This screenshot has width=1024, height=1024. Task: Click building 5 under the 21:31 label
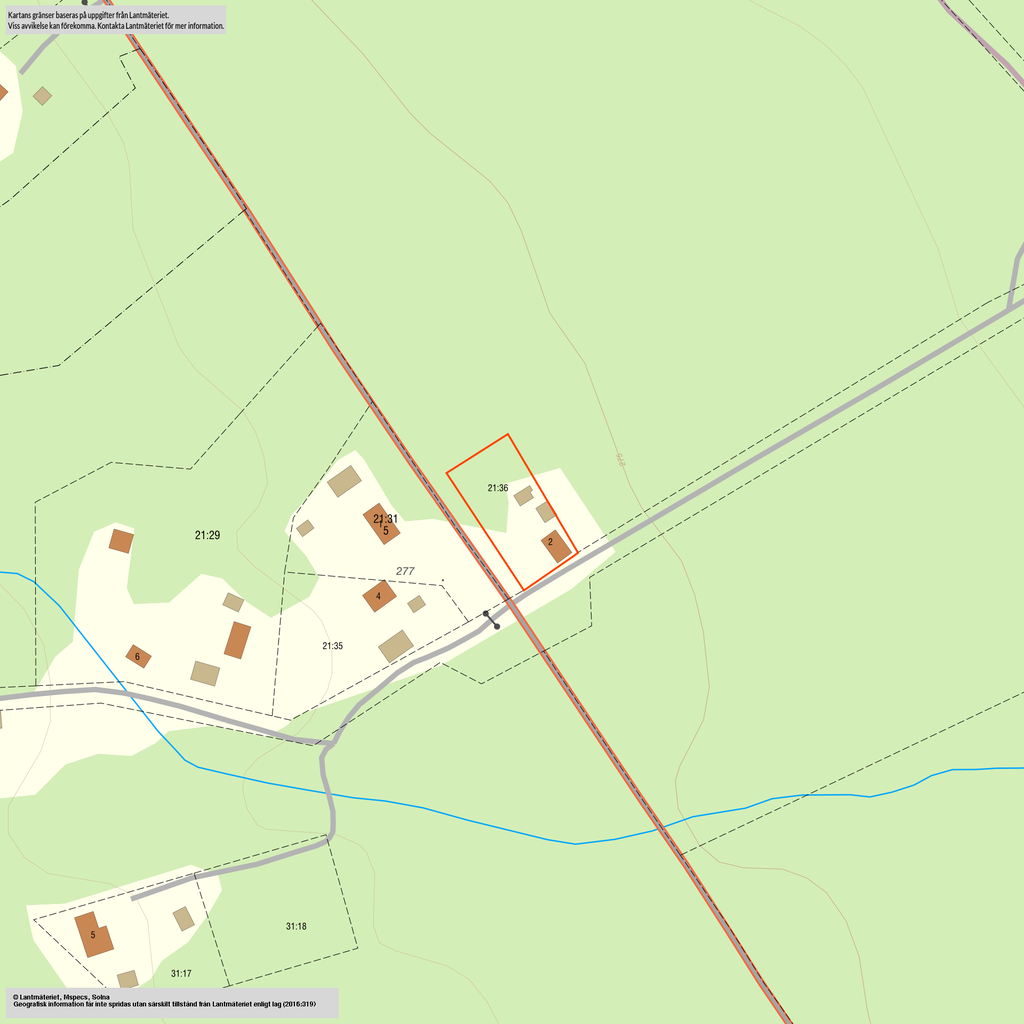tap(382, 525)
